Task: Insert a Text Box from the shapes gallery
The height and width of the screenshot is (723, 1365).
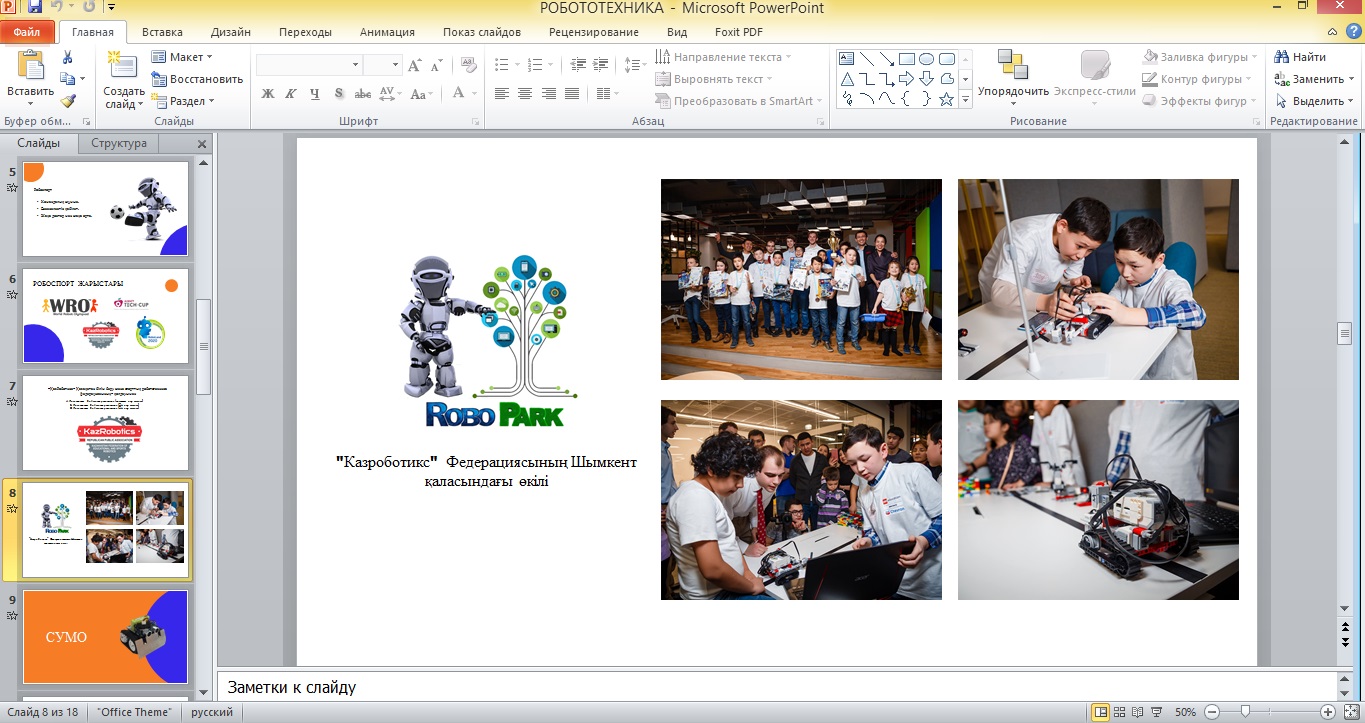Action: pos(846,59)
